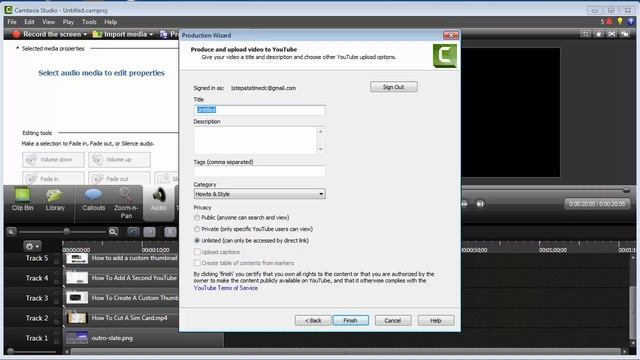Viewport: 640px width, 360px height.
Task: Open YouTube Terms of Service link
Action: click(x=225, y=288)
